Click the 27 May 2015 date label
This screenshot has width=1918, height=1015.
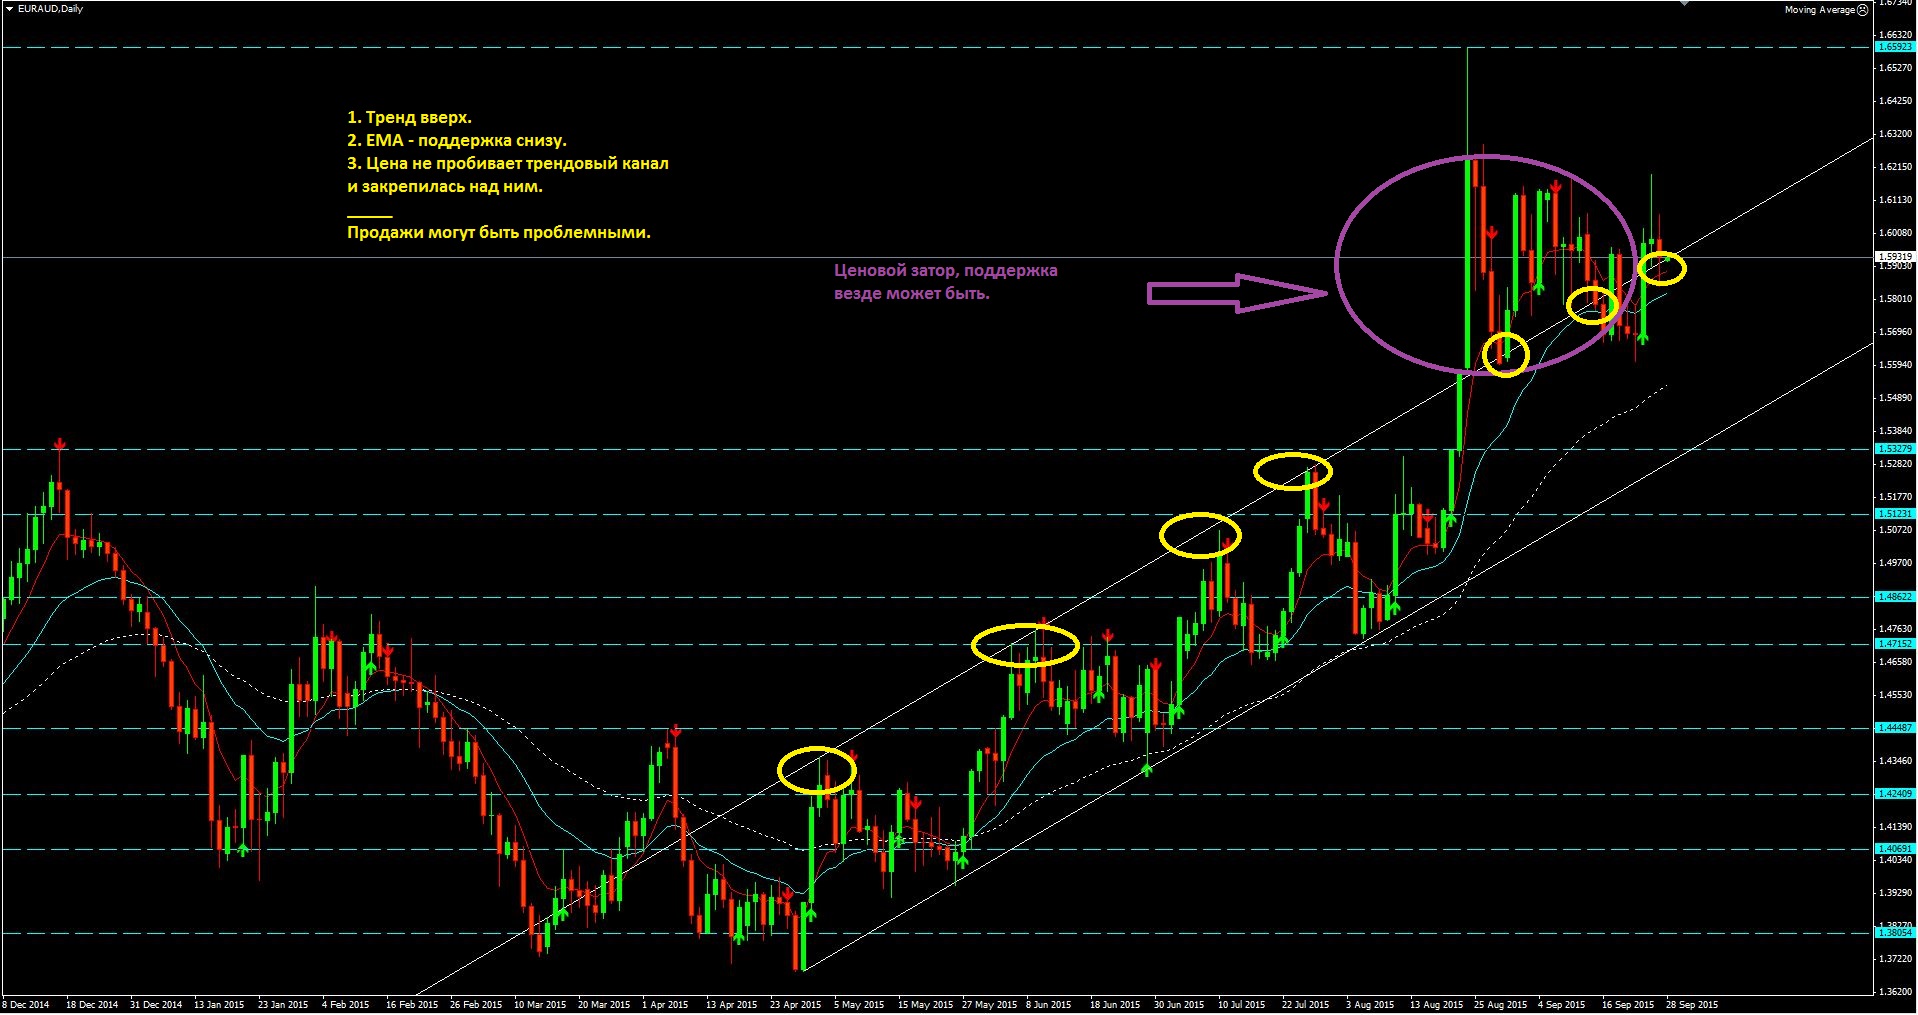pyautogui.click(x=990, y=1005)
